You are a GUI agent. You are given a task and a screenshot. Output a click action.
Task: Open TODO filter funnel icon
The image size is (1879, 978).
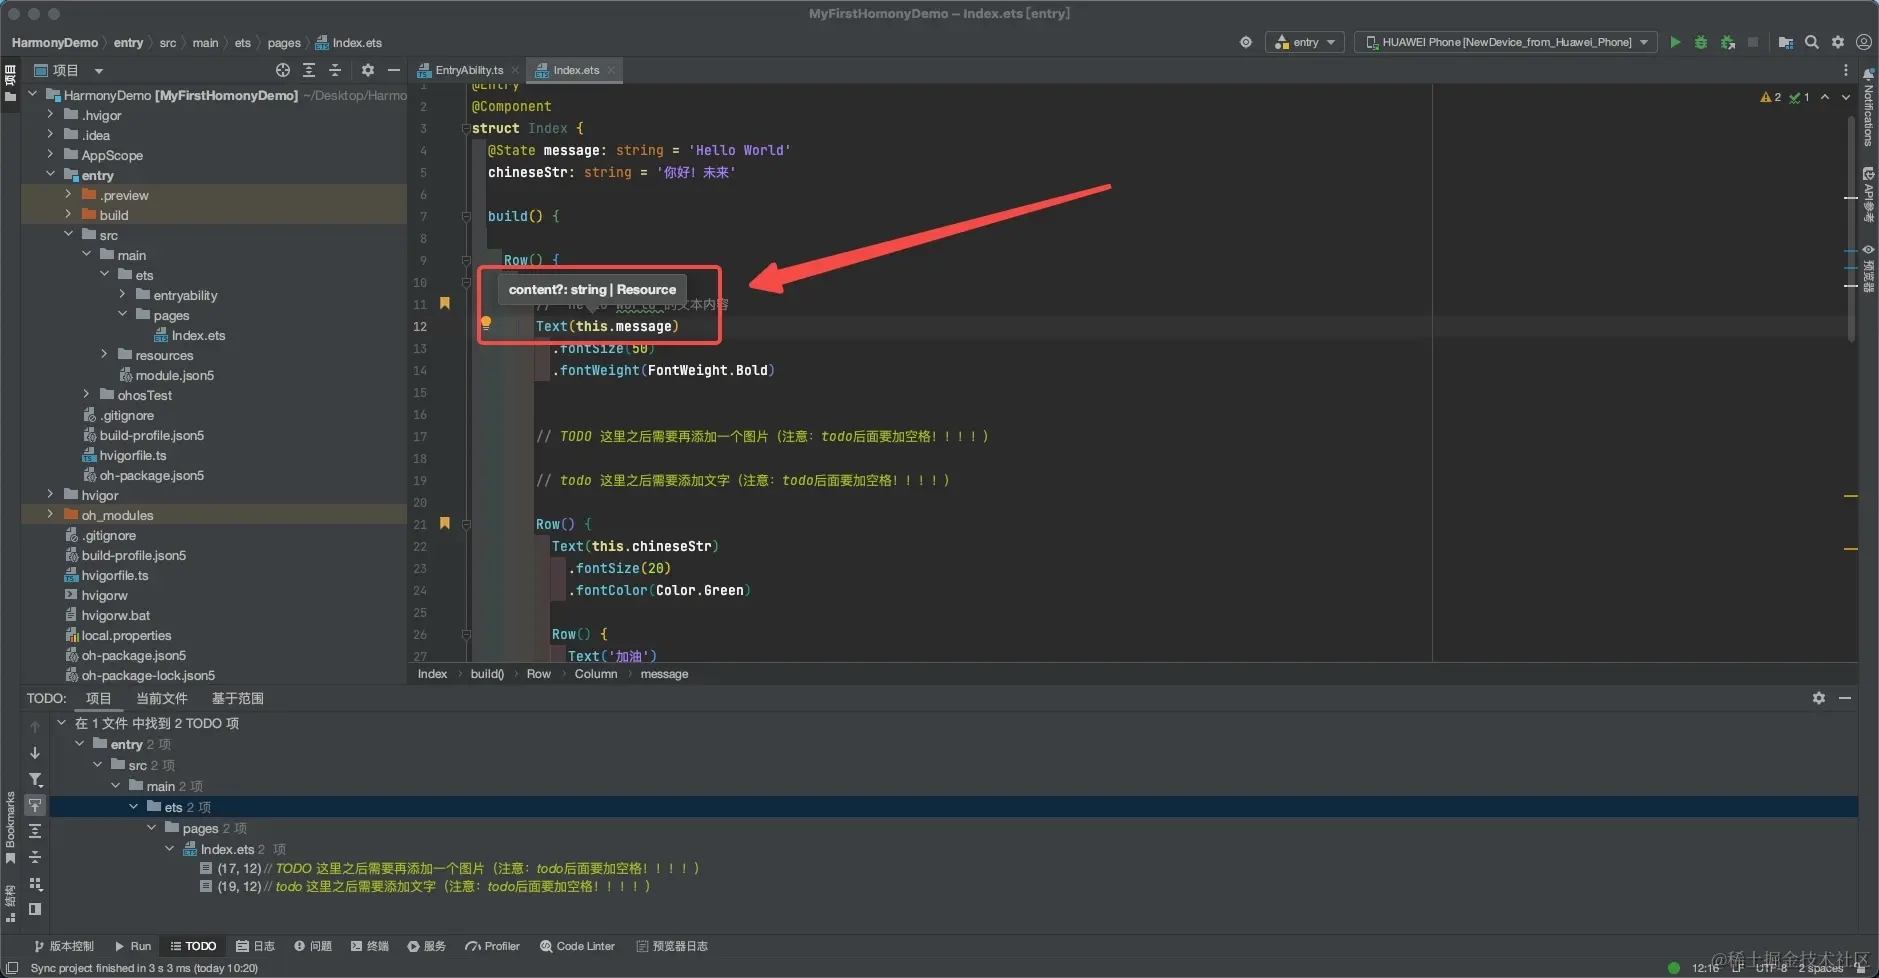pyautogui.click(x=35, y=779)
